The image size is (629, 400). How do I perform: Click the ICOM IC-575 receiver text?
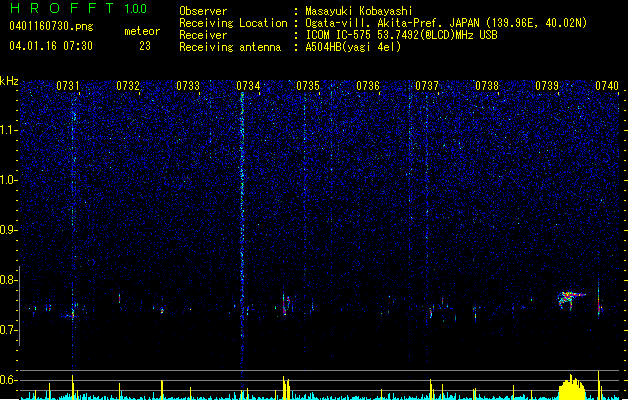(401, 35)
